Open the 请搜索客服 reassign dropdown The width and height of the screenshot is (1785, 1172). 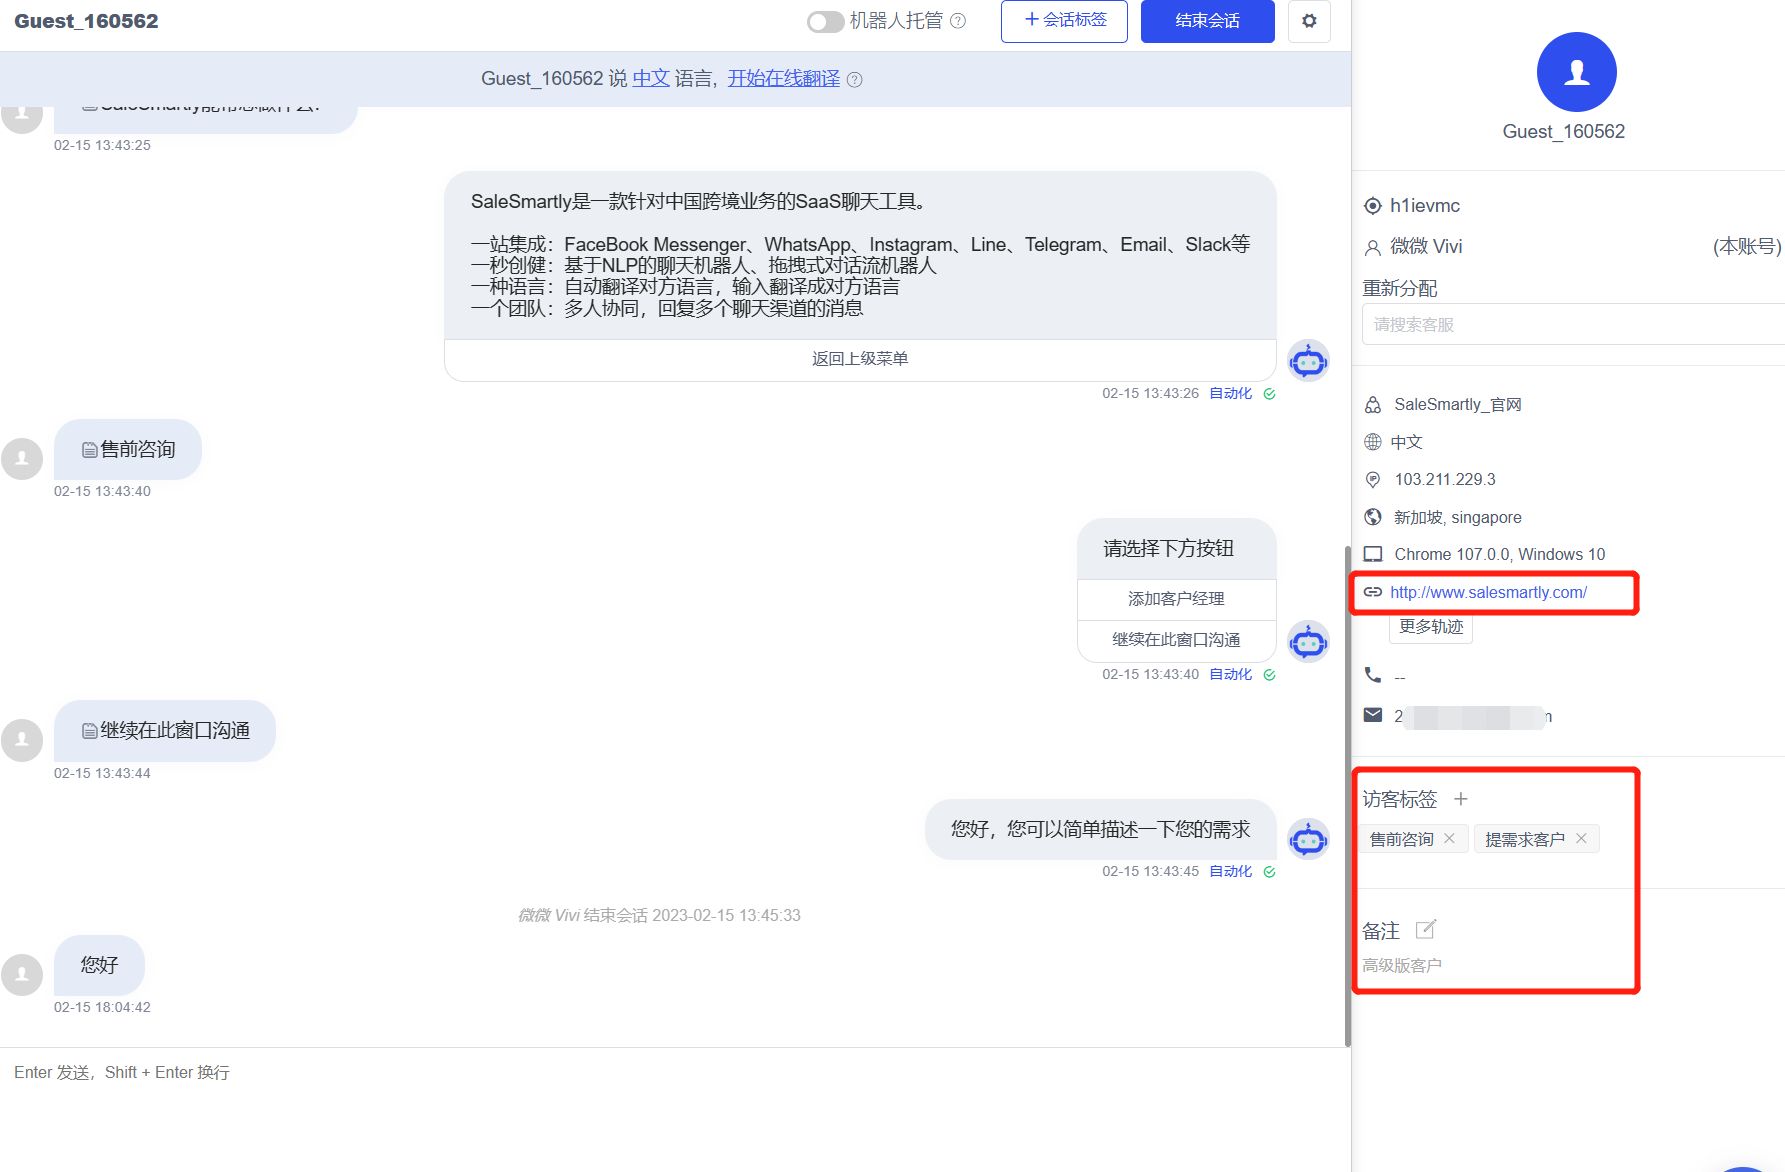click(1573, 324)
